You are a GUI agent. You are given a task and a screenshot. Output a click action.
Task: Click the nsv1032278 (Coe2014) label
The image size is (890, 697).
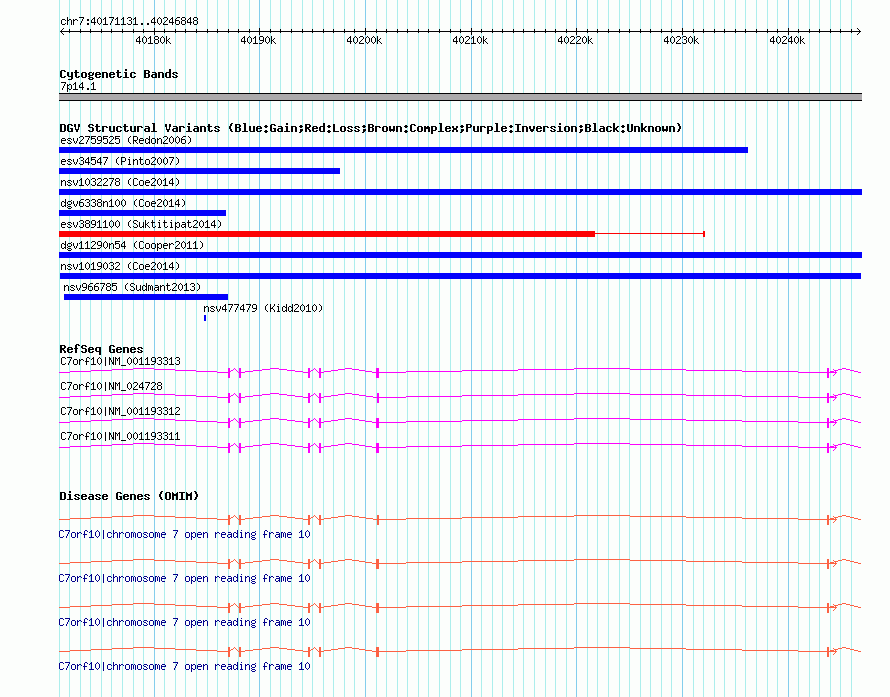click(120, 182)
